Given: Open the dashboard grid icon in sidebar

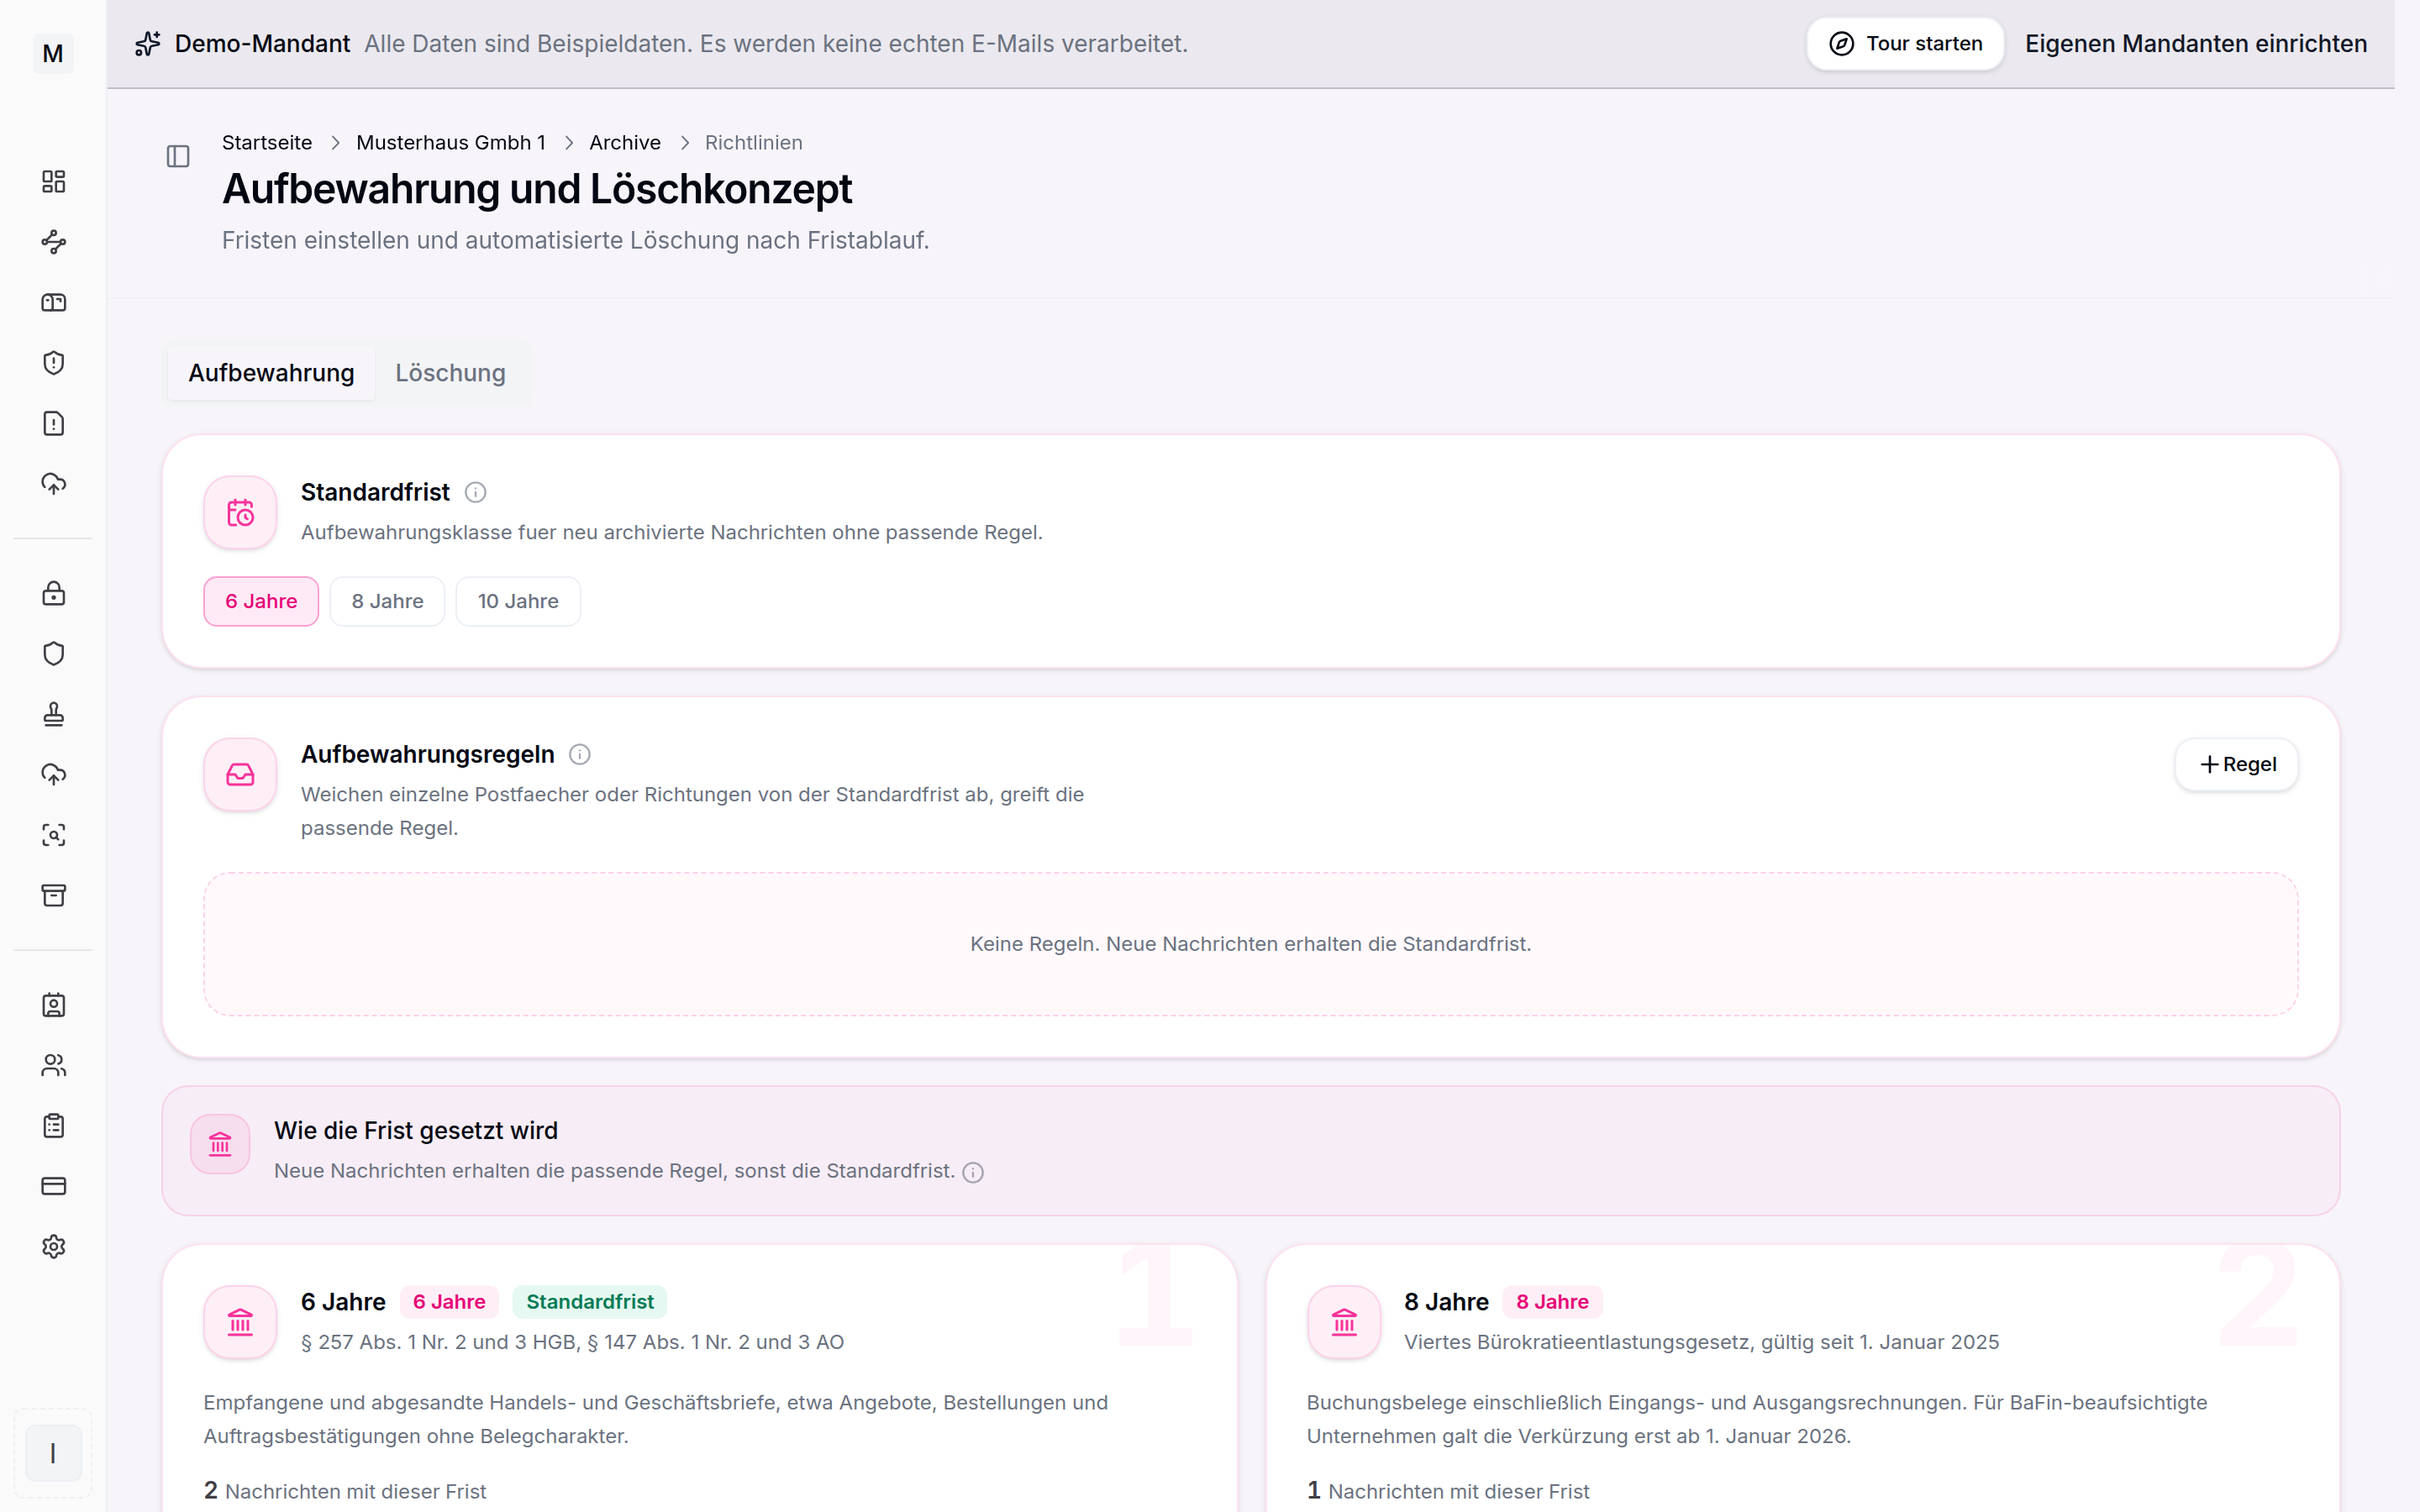Looking at the screenshot, I should [53, 181].
